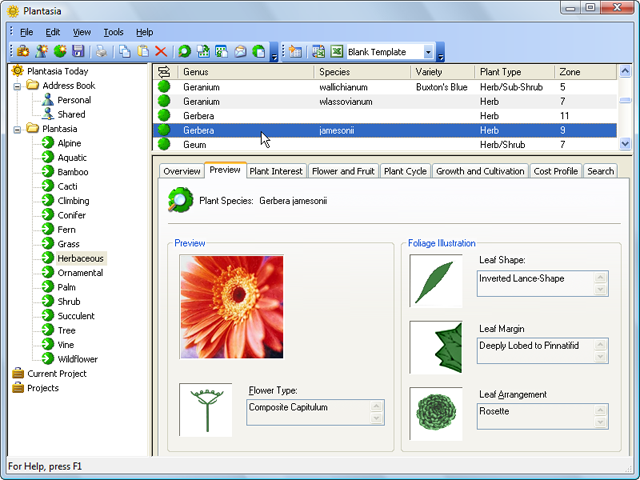Sort plant list by Genus column header
This screenshot has width=640, height=480.
[x=243, y=72]
